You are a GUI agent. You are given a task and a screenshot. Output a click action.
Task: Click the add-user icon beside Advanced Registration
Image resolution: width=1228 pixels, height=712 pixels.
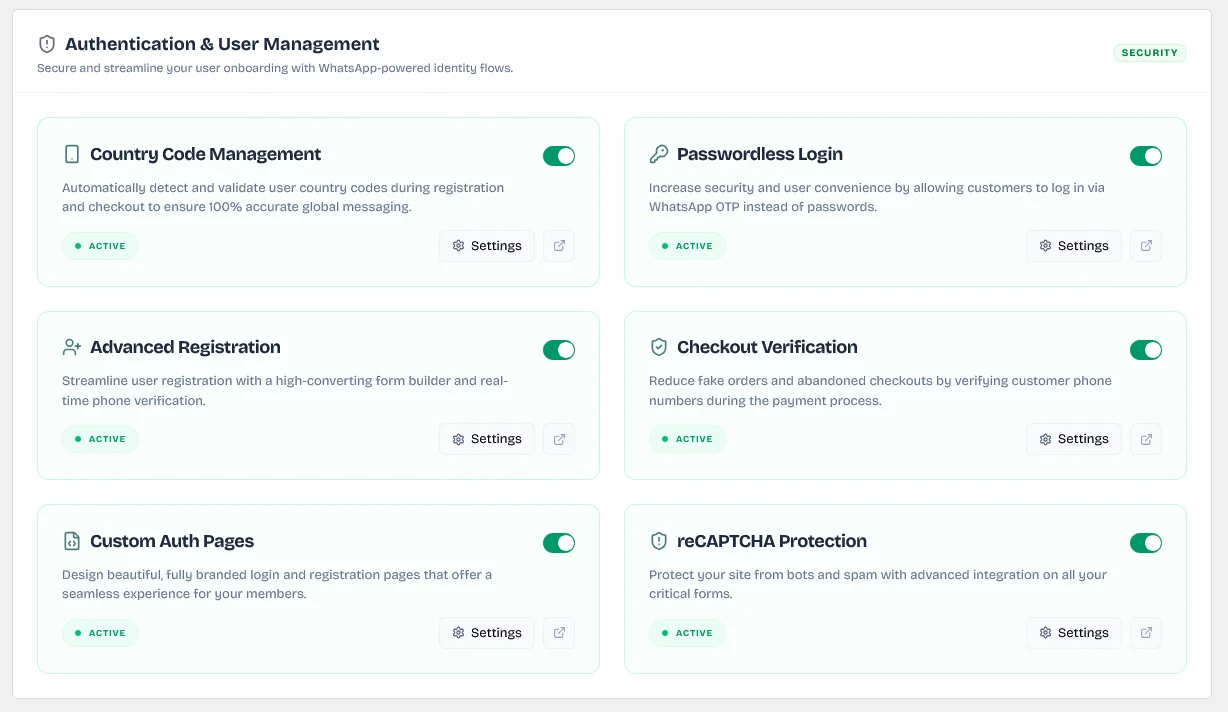pyautogui.click(x=72, y=347)
